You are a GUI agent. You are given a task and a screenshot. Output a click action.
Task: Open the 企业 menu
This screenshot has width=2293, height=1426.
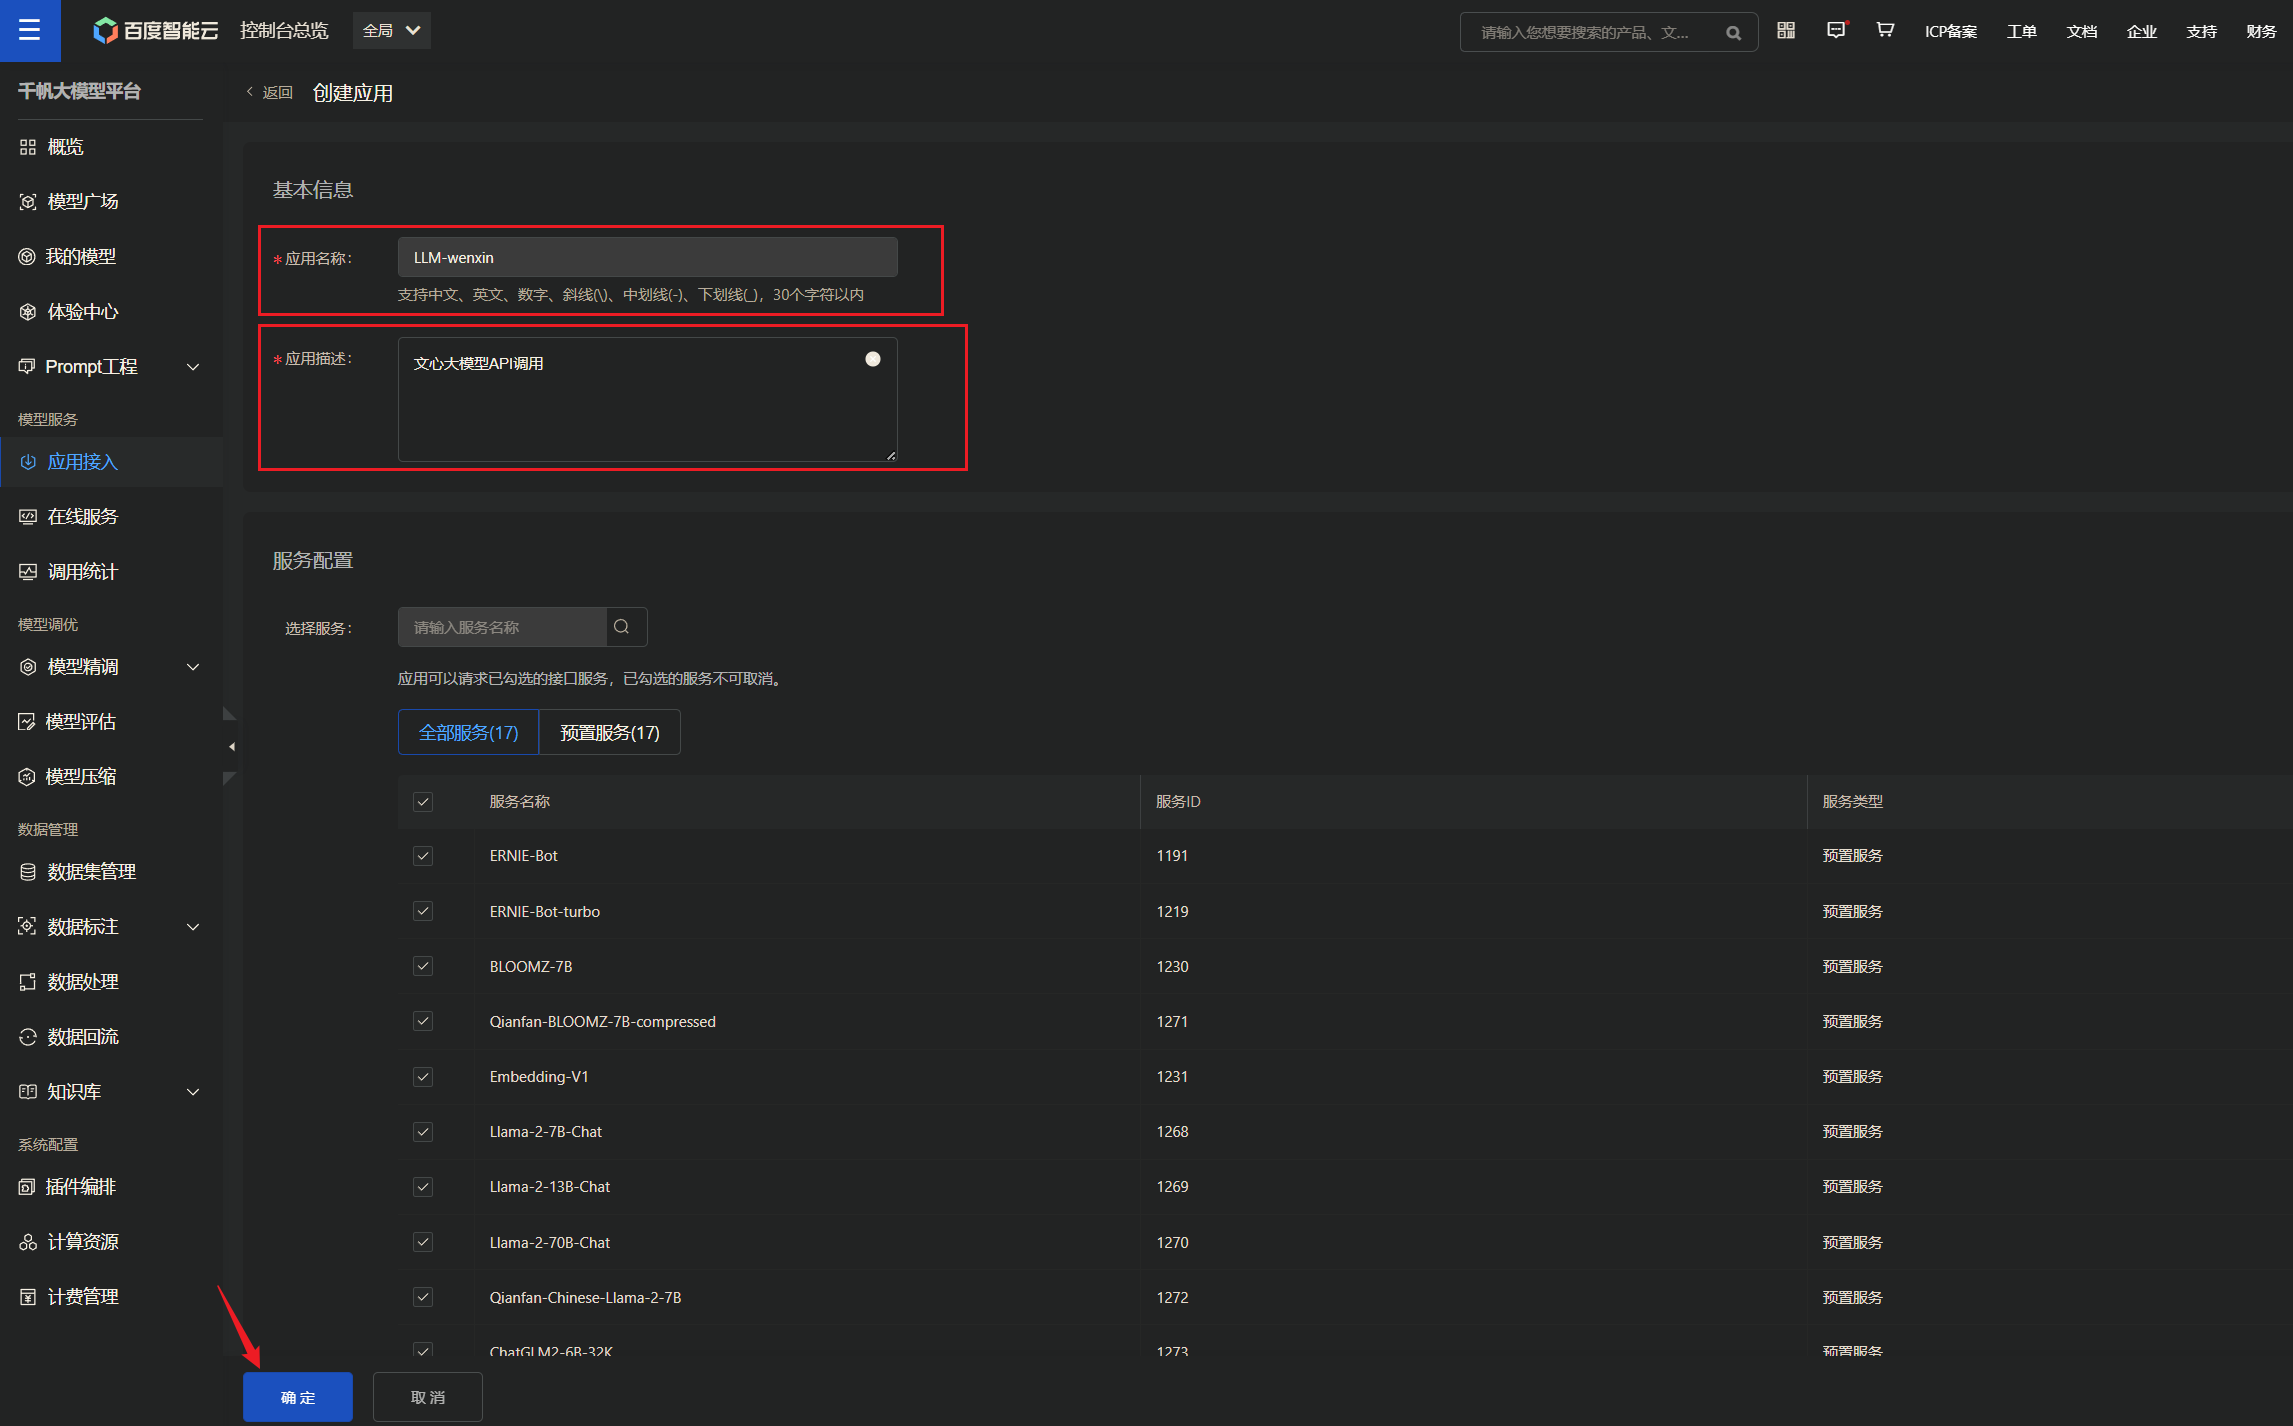pyautogui.click(x=2142, y=31)
